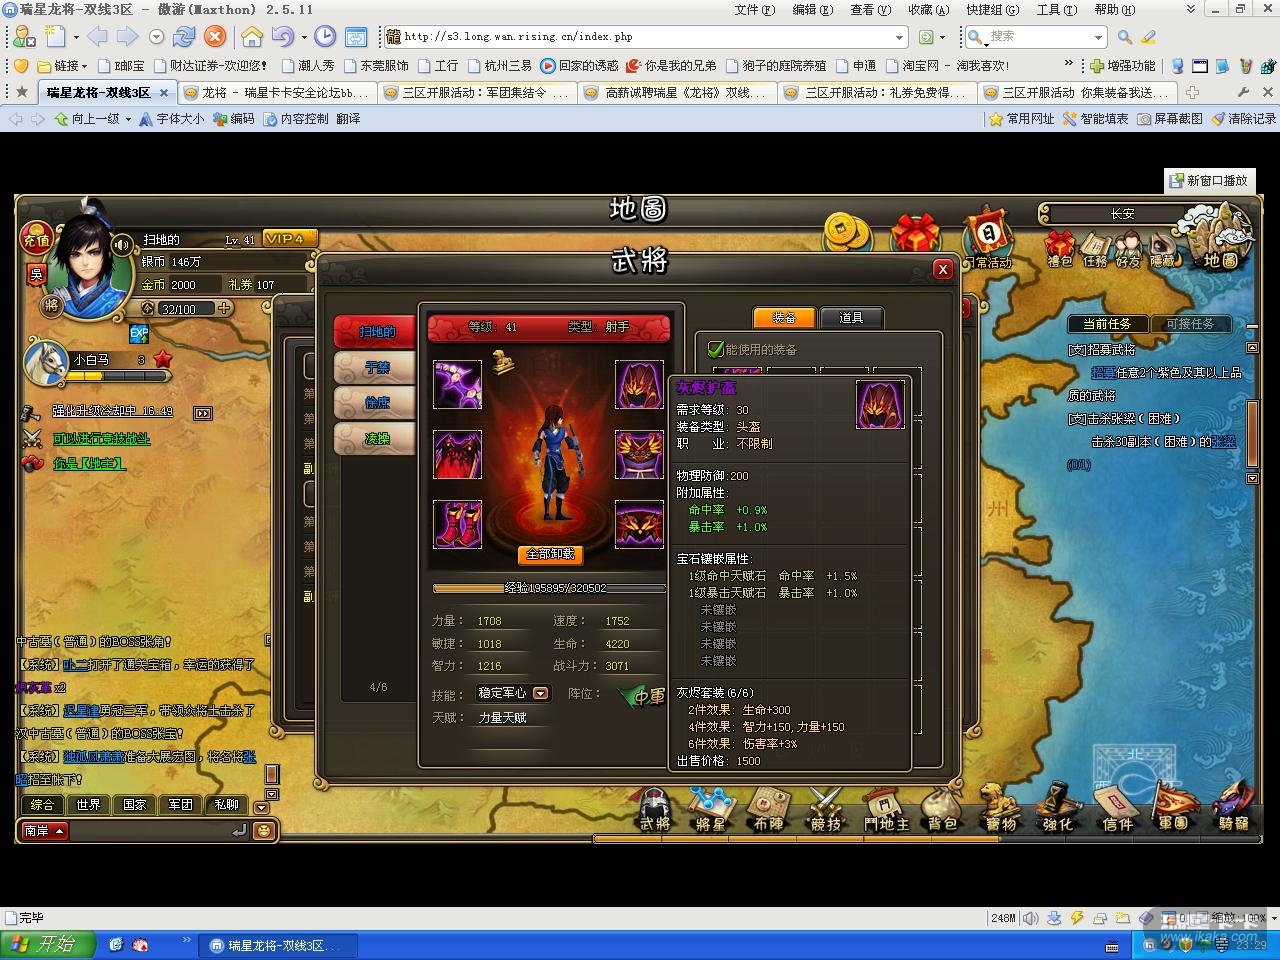Select general 于禁 from the list

[374, 367]
